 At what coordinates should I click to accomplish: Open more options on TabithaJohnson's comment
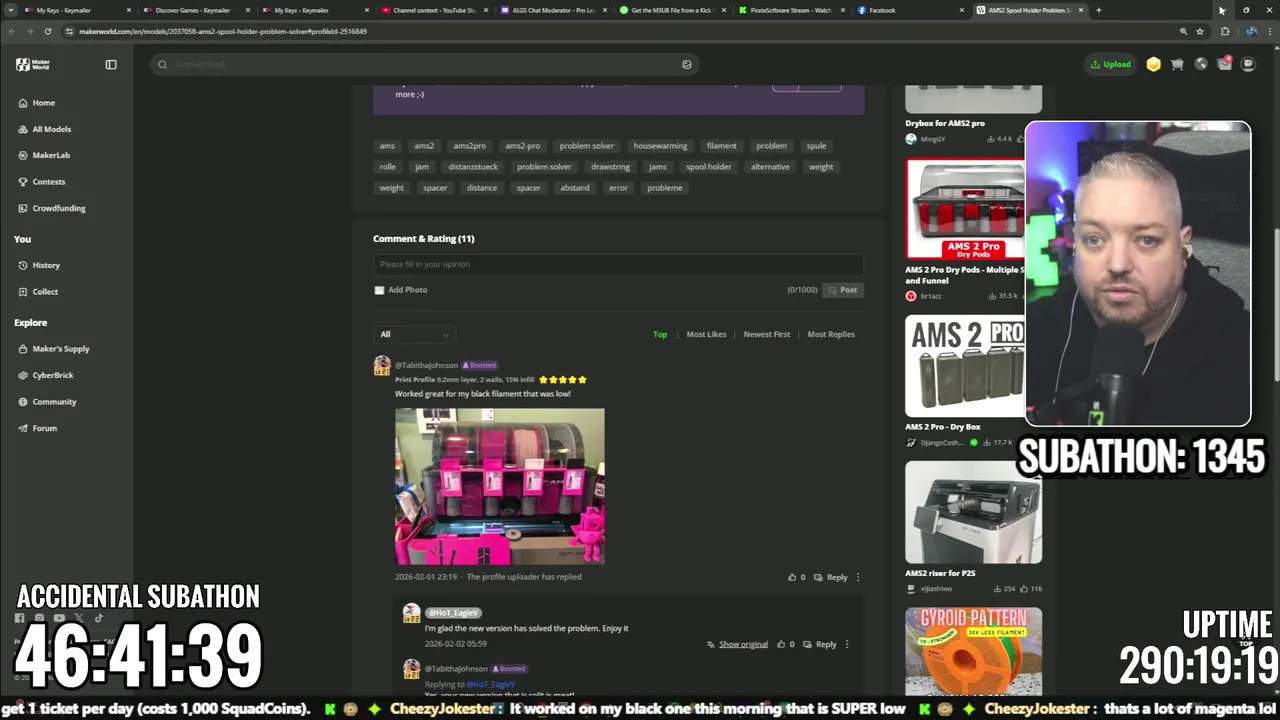pyautogui.click(x=857, y=577)
